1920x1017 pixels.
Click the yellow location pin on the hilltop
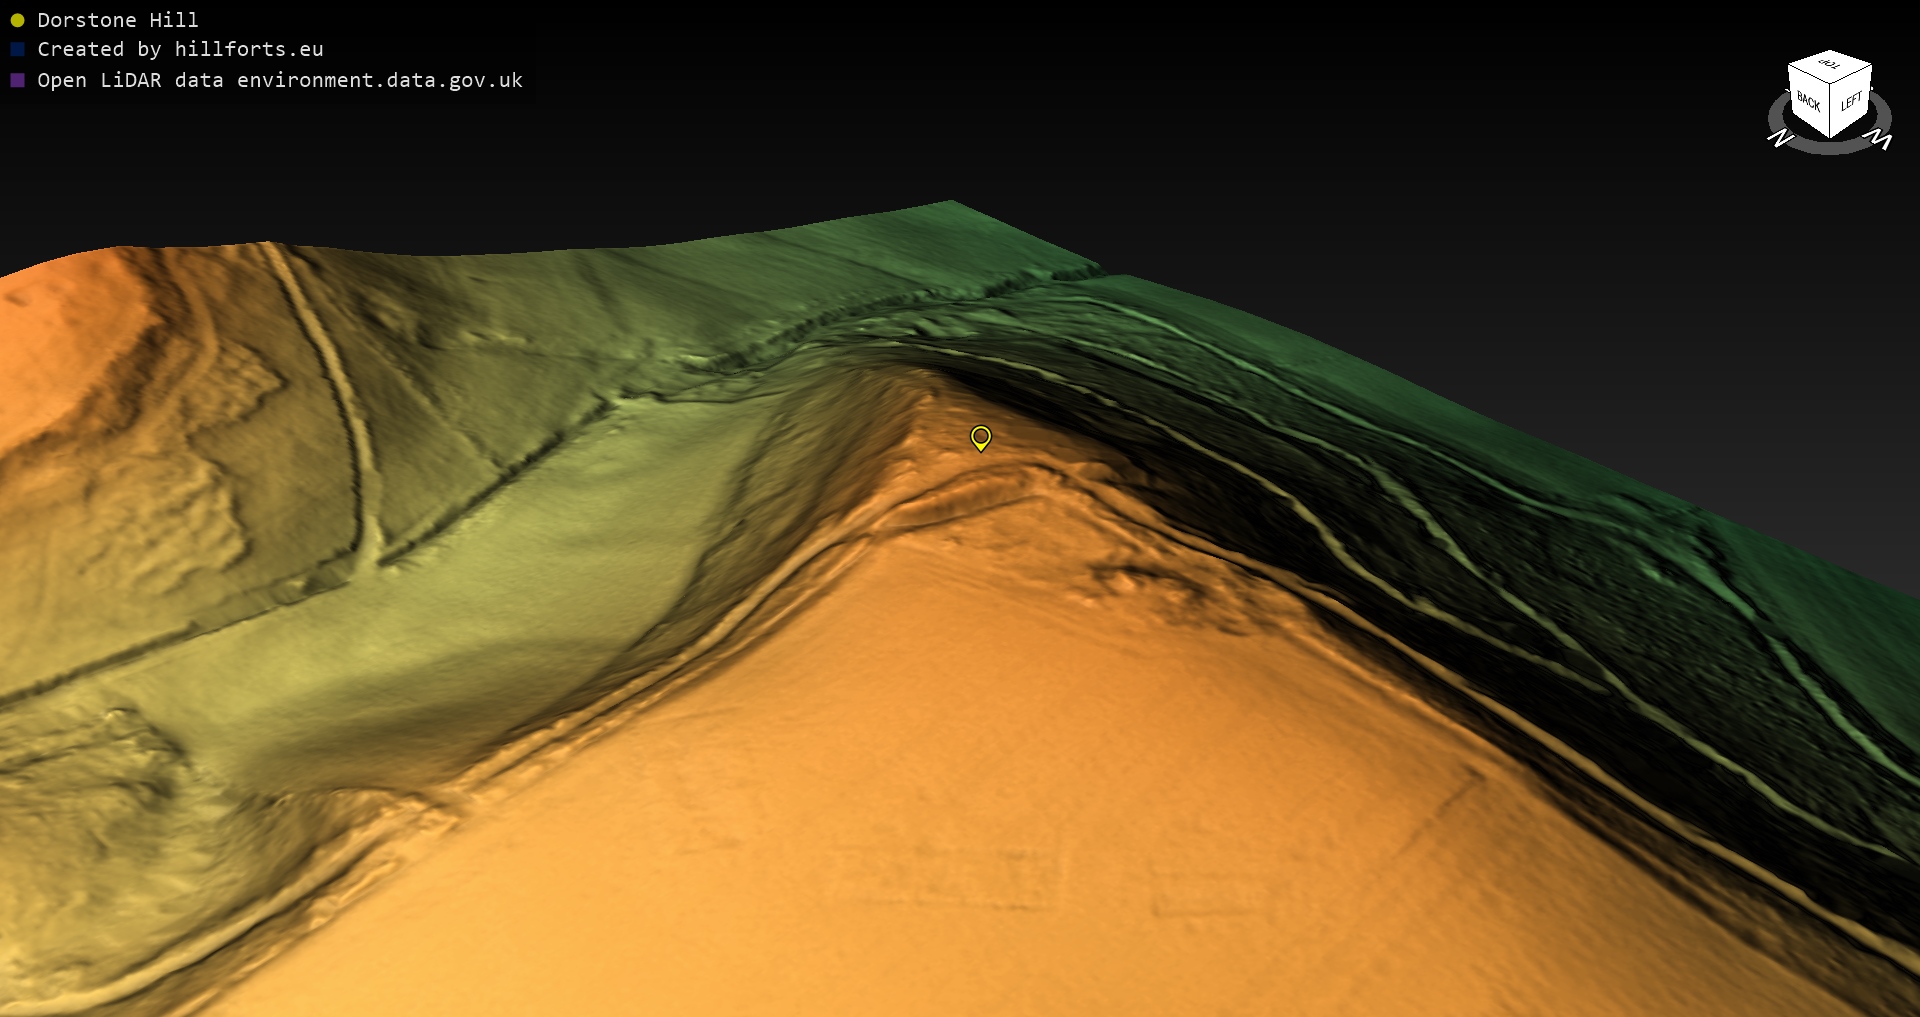pyautogui.click(x=980, y=437)
